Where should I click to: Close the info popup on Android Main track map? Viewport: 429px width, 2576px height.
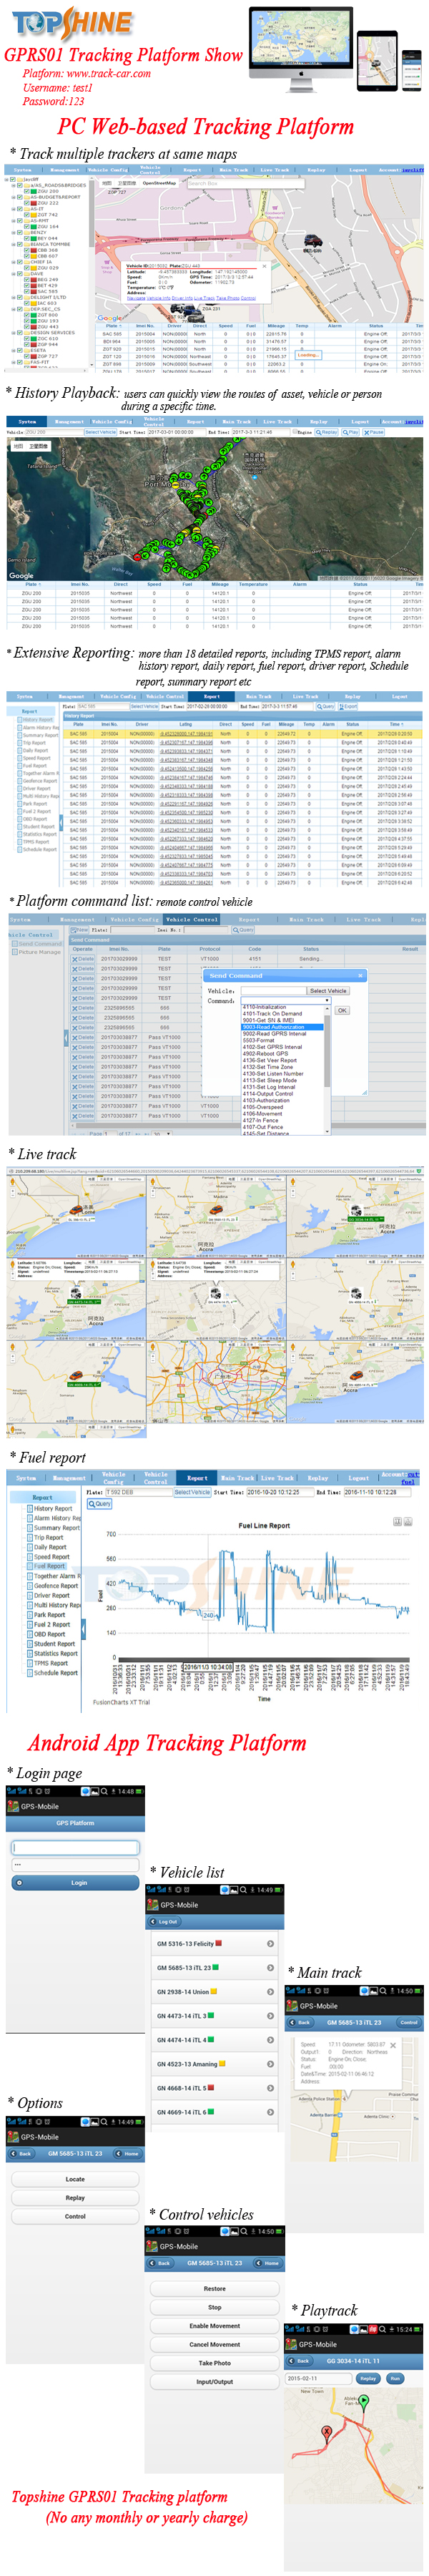(x=393, y=2045)
